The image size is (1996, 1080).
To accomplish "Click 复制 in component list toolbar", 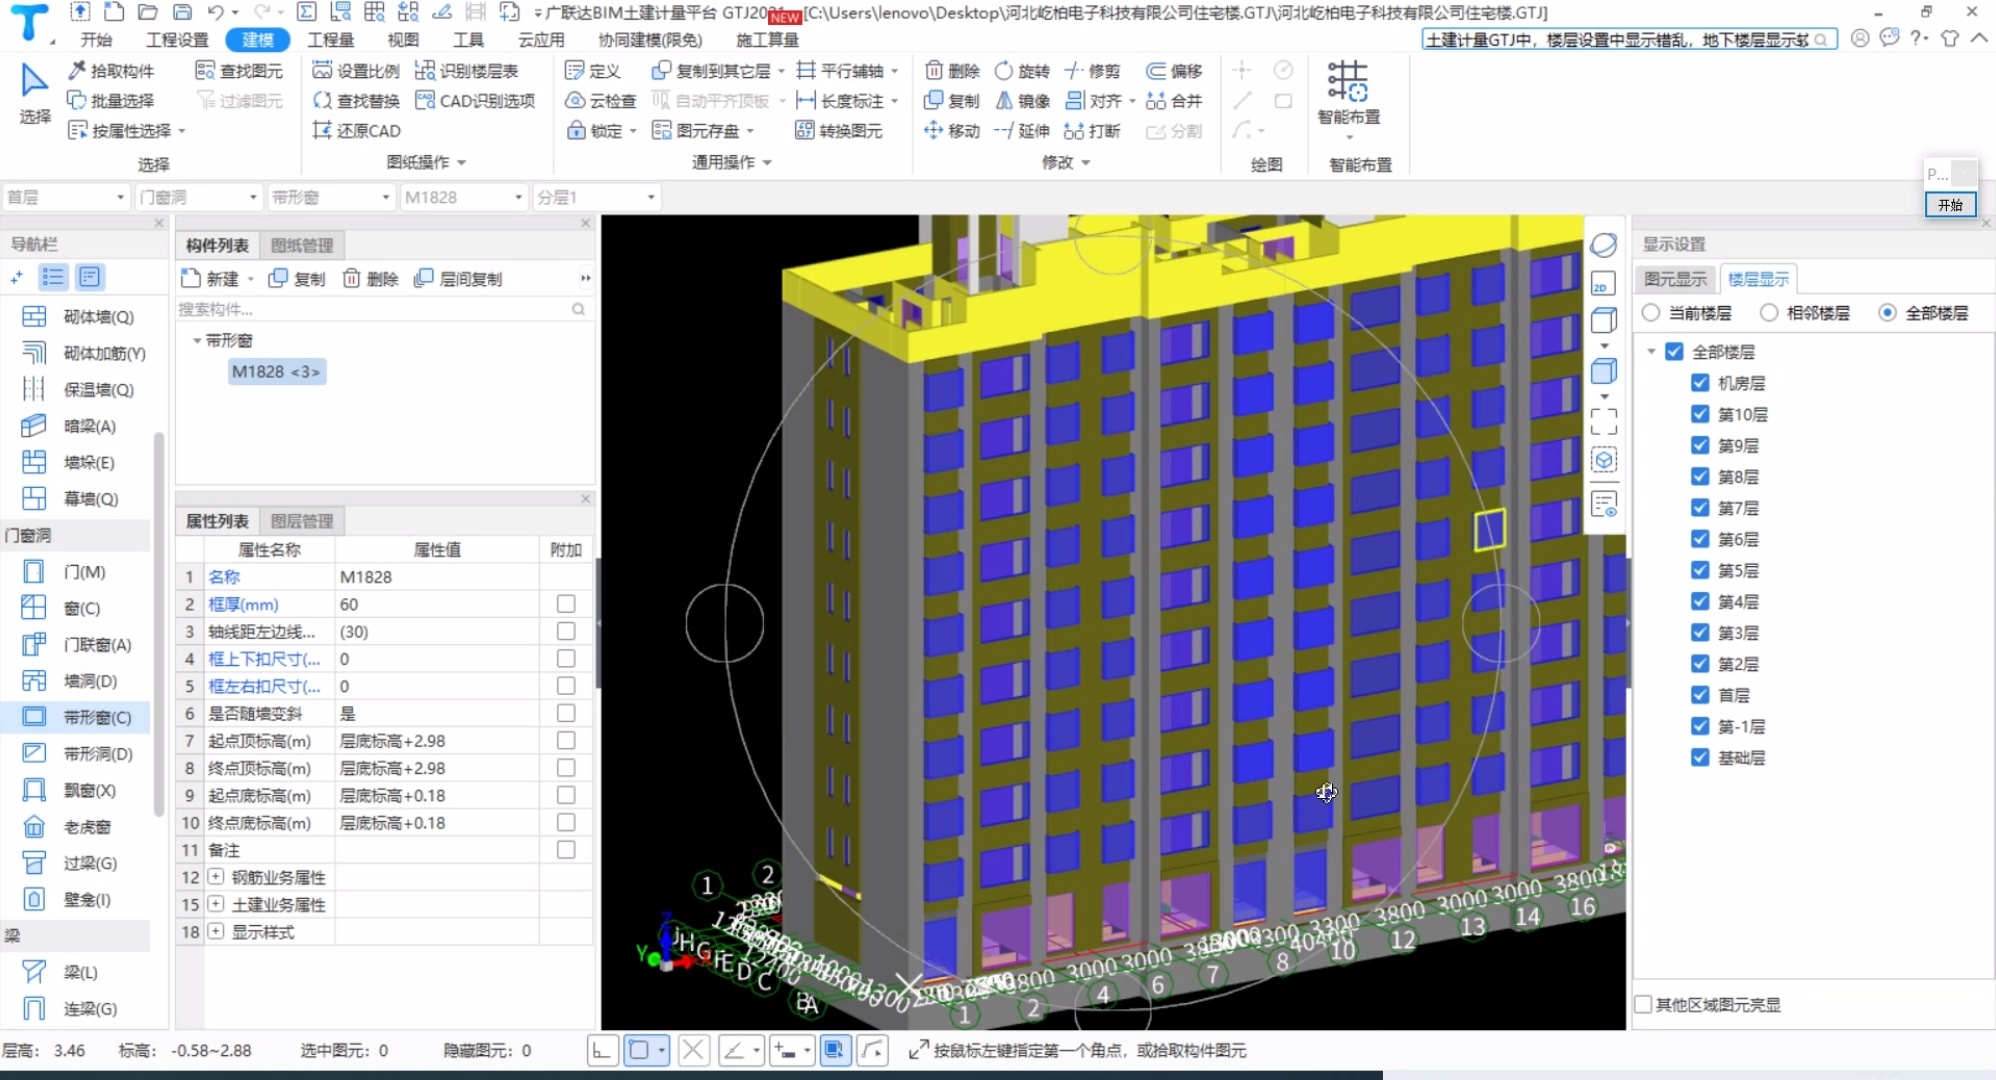I will point(297,279).
